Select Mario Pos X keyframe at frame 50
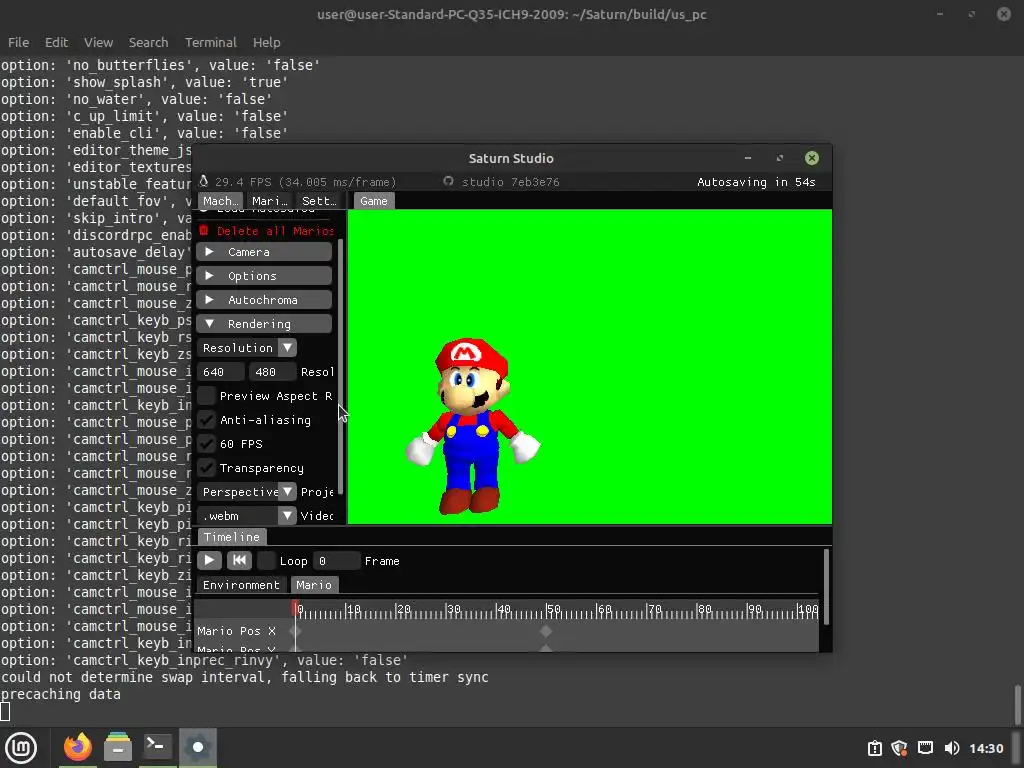The width and height of the screenshot is (1024, 768). click(546, 631)
